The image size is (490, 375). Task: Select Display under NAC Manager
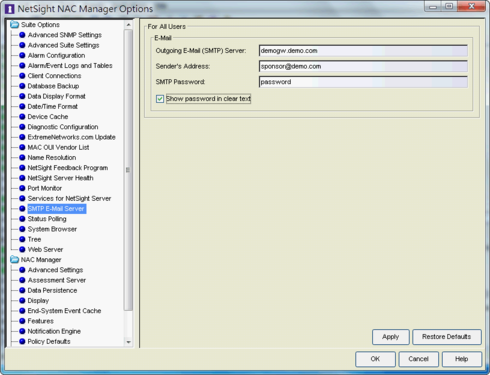(38, 300)
